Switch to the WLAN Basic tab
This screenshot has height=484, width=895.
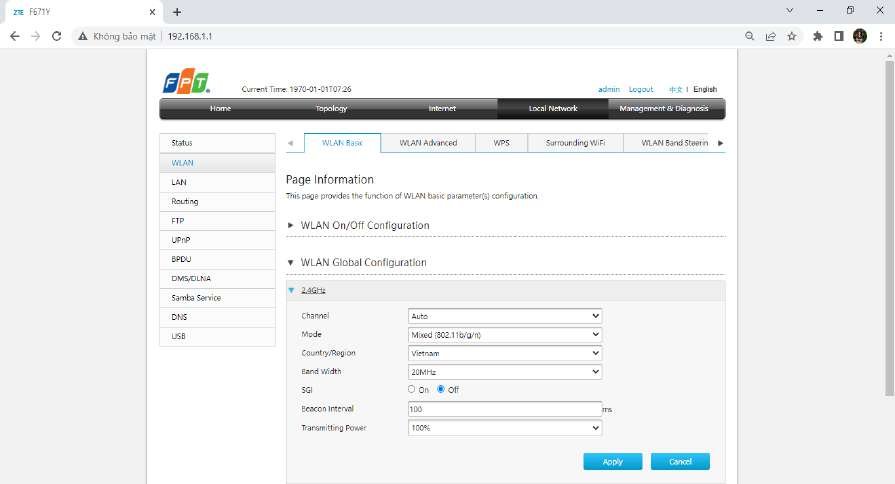tap(342, 143)
